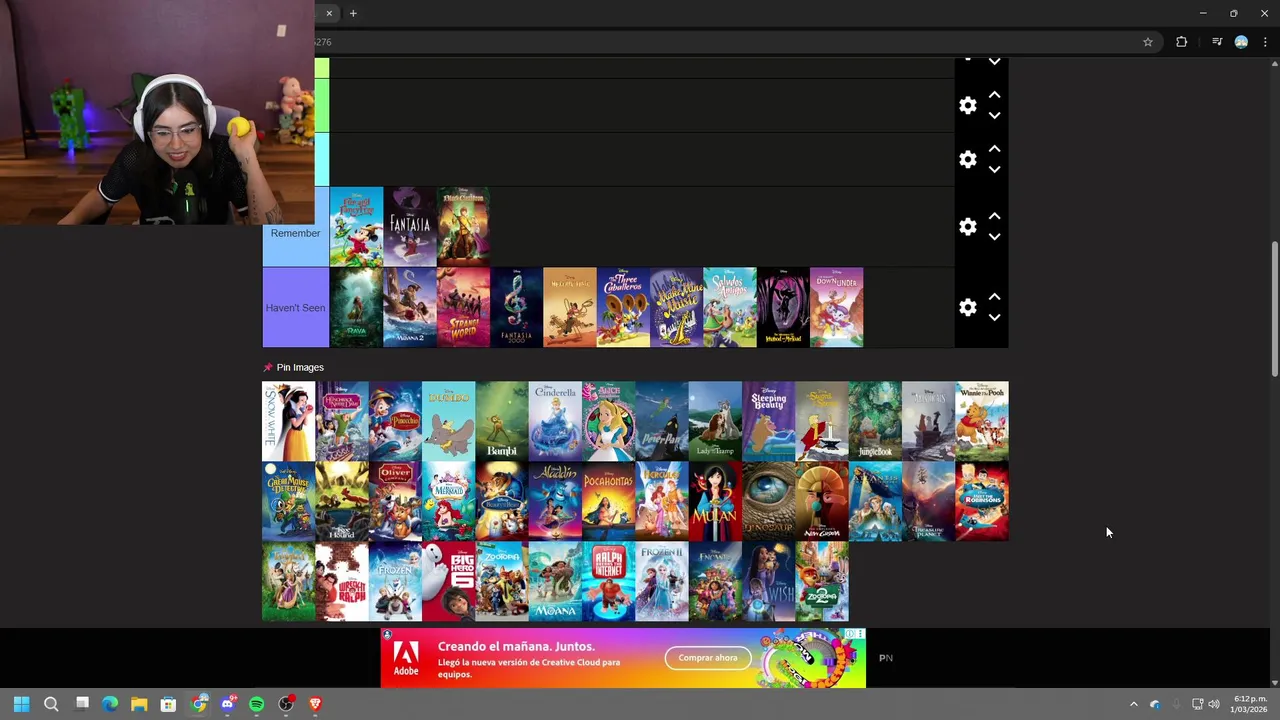
Task: Open Task View on the taskbar
Action: (82, 704)
